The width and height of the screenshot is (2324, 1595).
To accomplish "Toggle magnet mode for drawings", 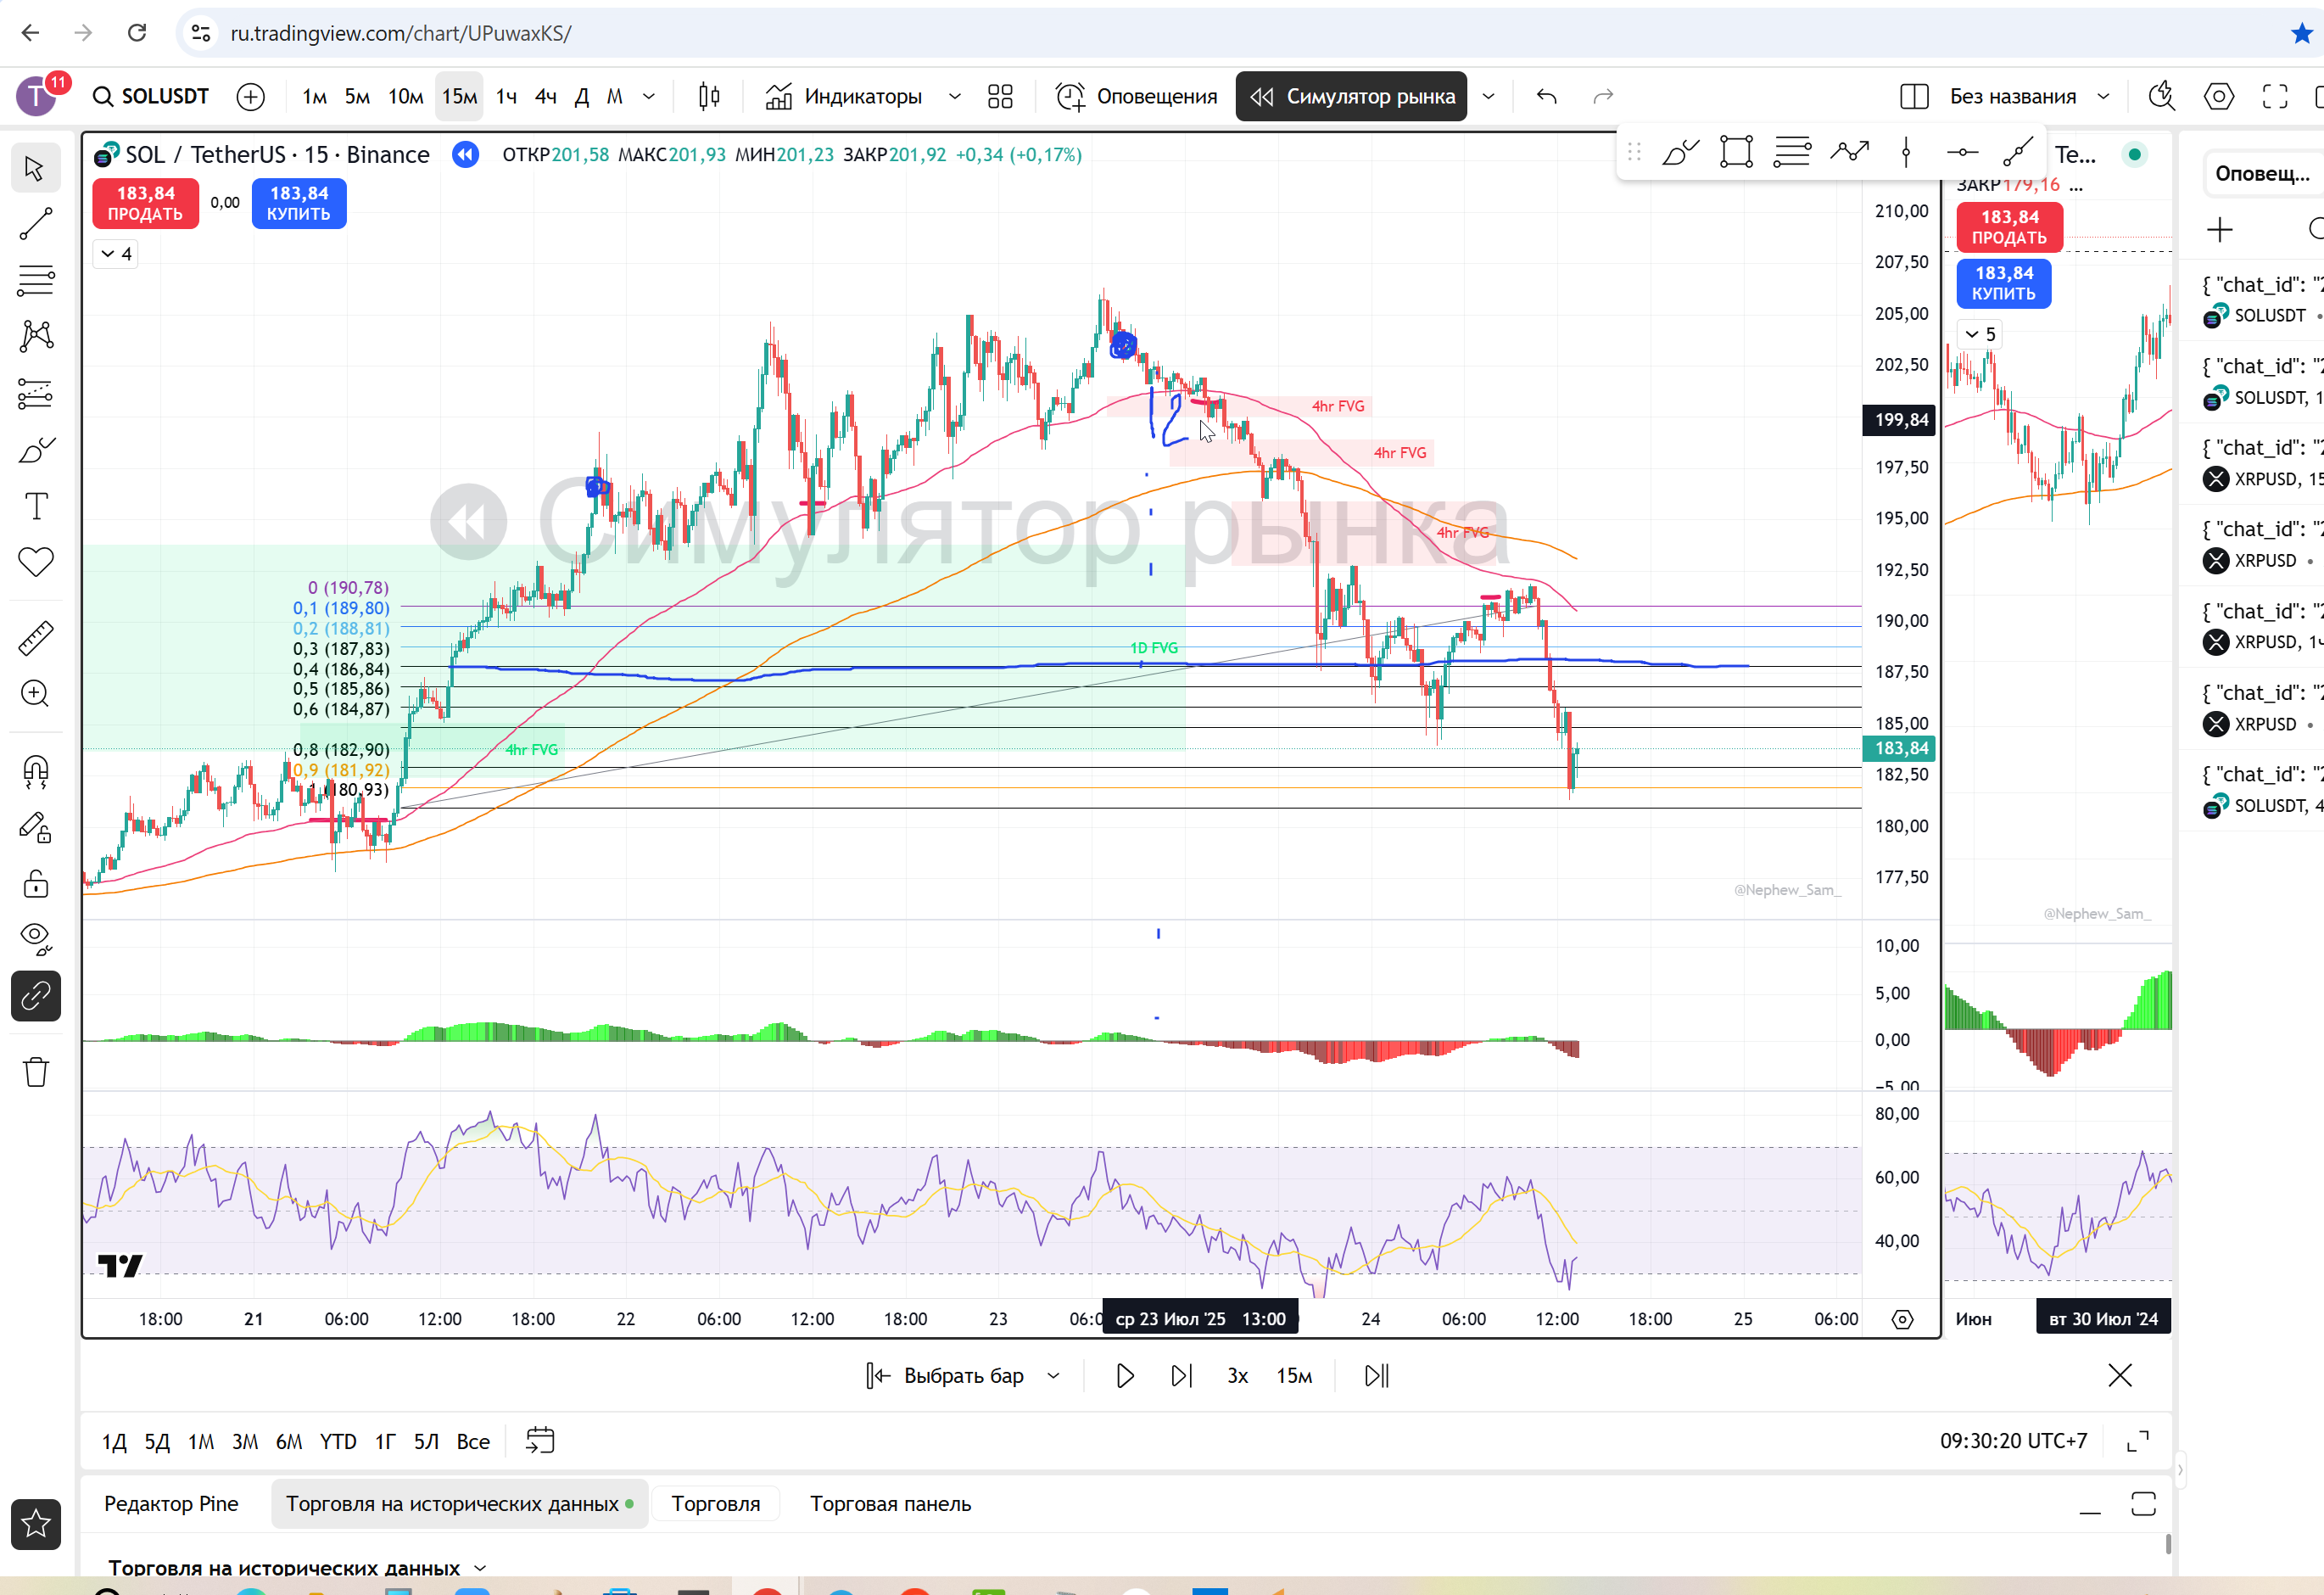I will (x=36, y=771).
